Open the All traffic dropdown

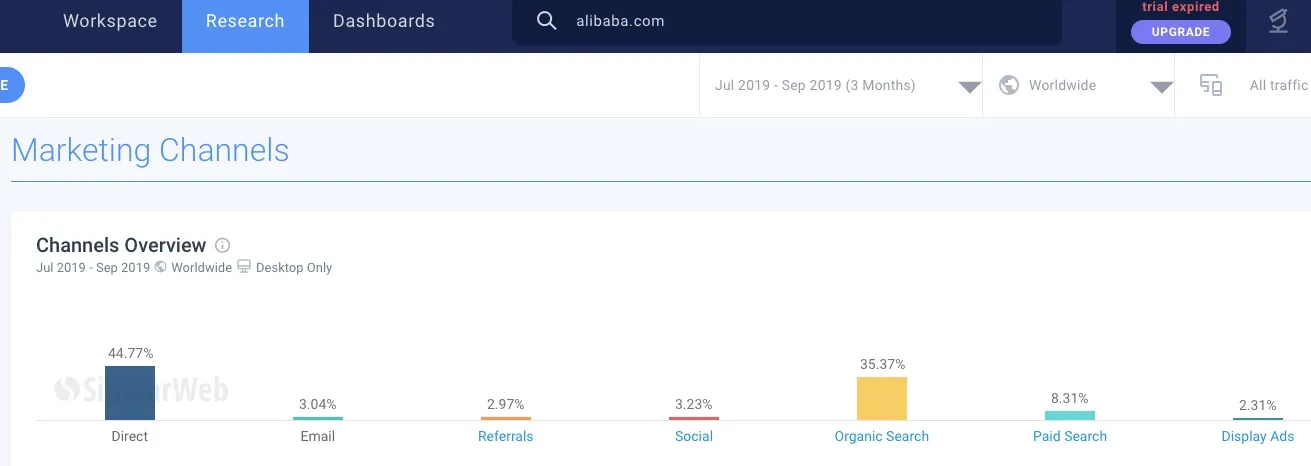click(x=1278, y=85)
